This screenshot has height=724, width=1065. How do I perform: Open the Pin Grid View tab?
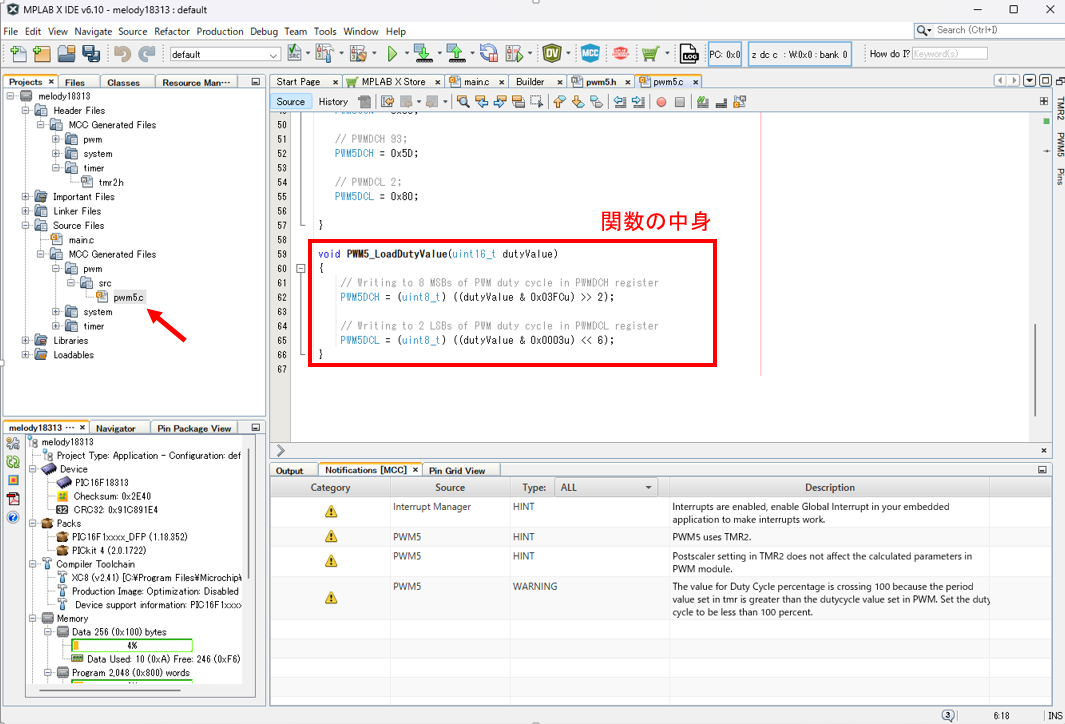click(x=457, y=470)
